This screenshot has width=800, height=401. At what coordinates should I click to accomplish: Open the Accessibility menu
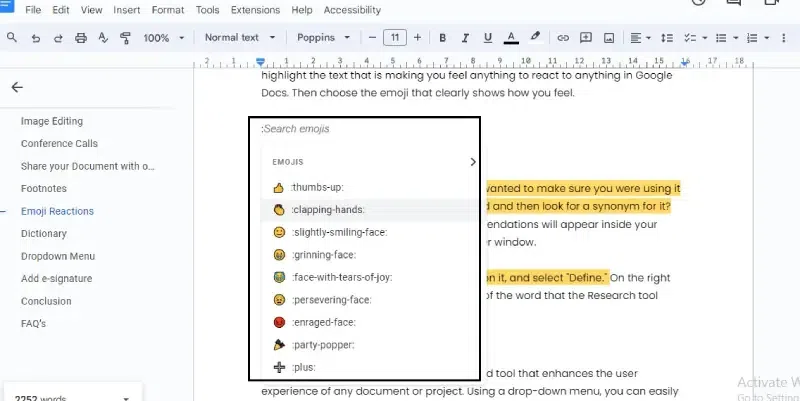click(352, 10)
